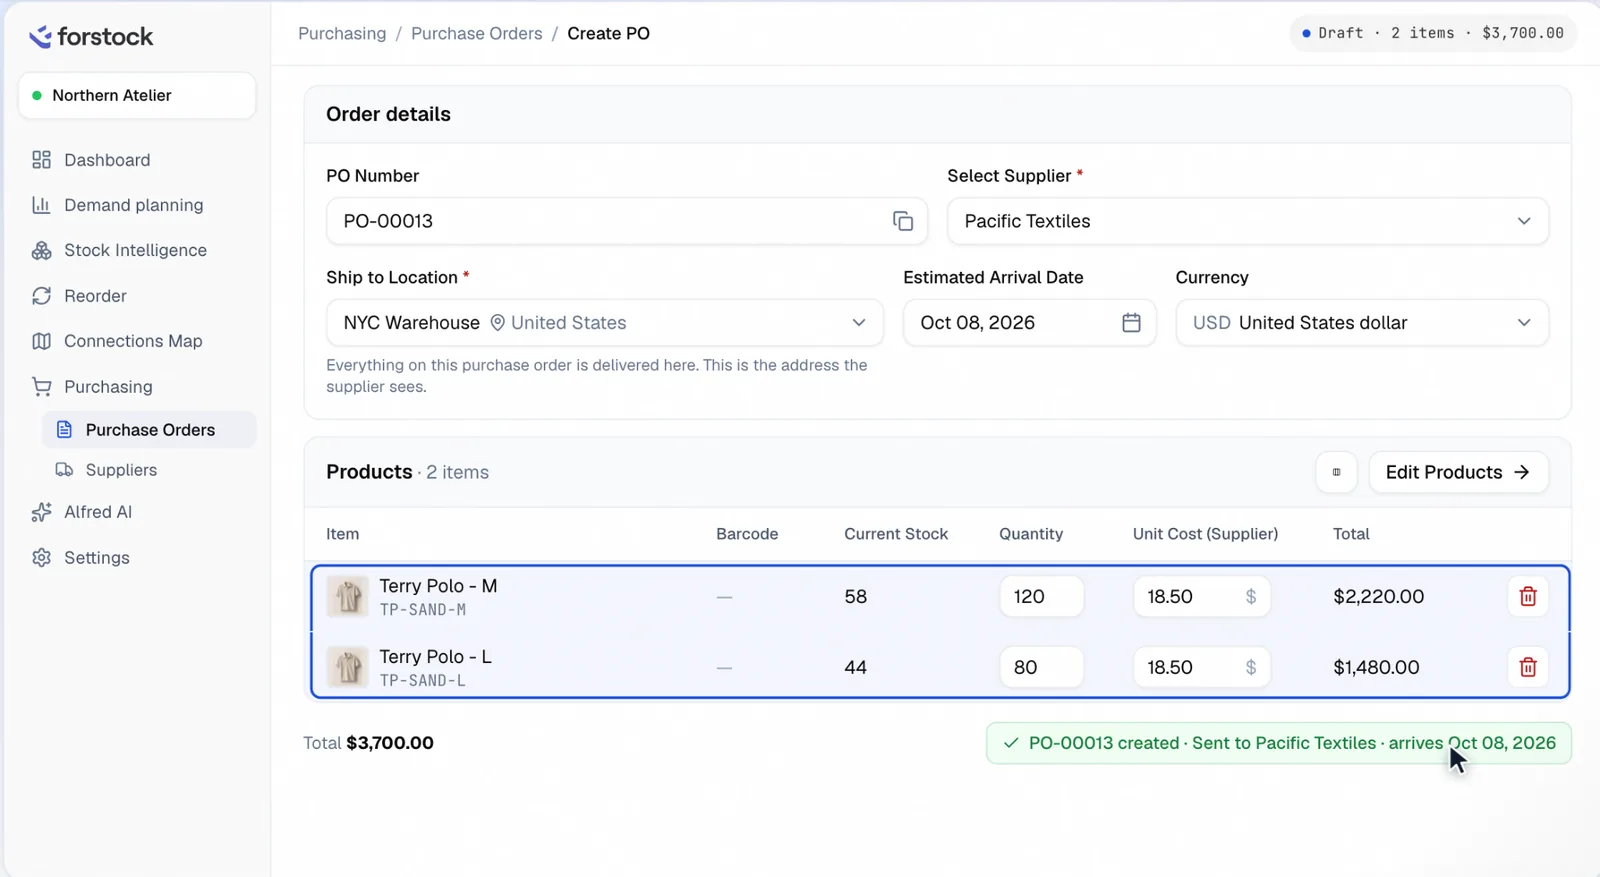Switch workspace via Northern Atelier selector
This screenshot has width=1600, height=877.
coord(137,96)
